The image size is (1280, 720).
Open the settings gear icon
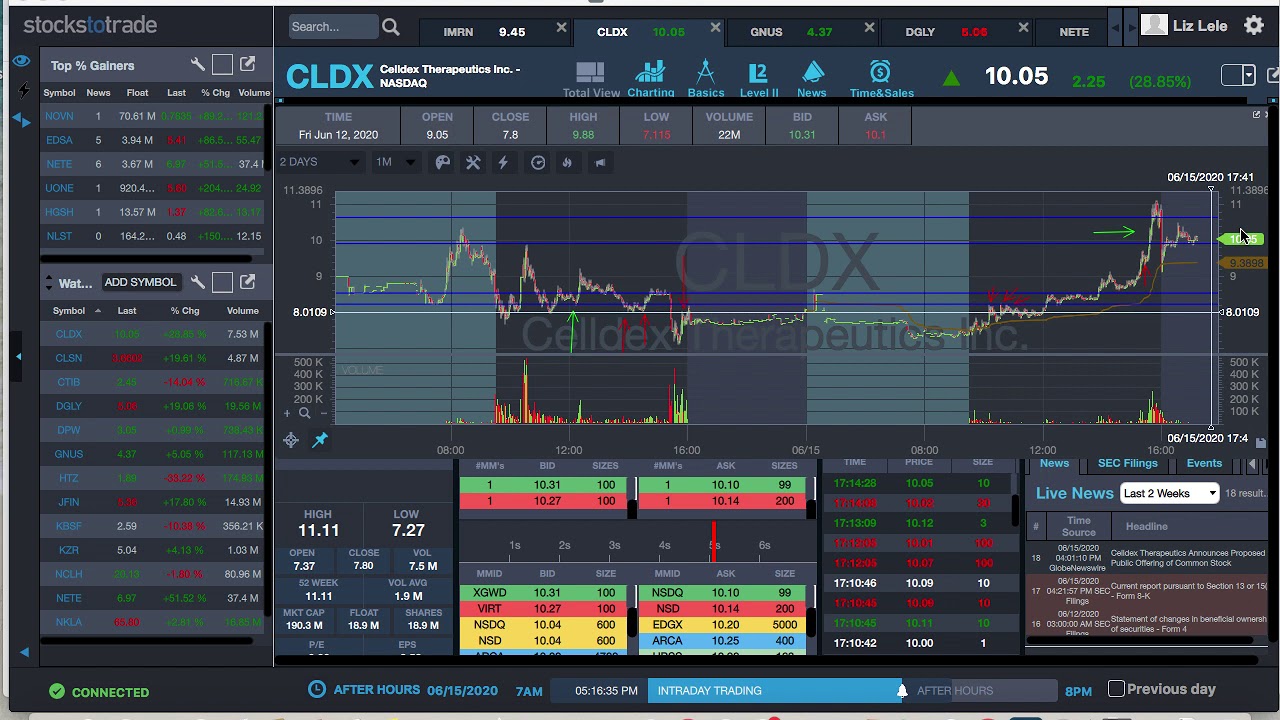(x=1253, y=26)
